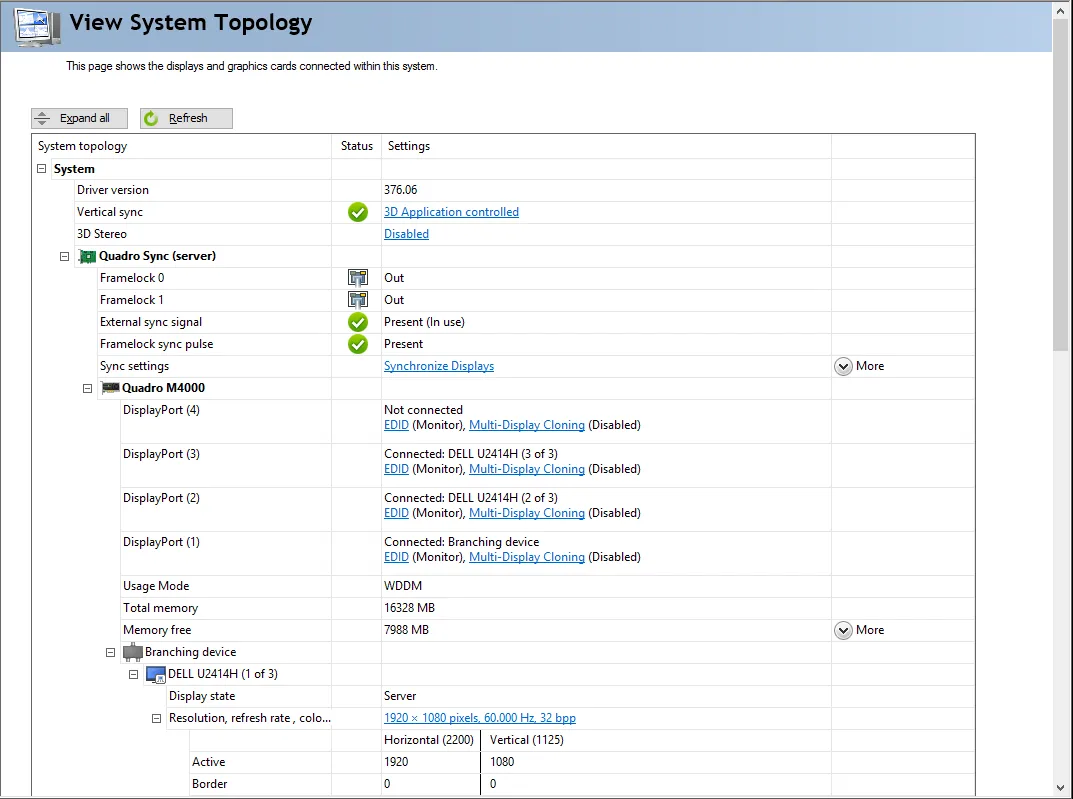Click the External sync signal check icon
Viewport: 1073px width, 799px height.
(x=357, y=322)
